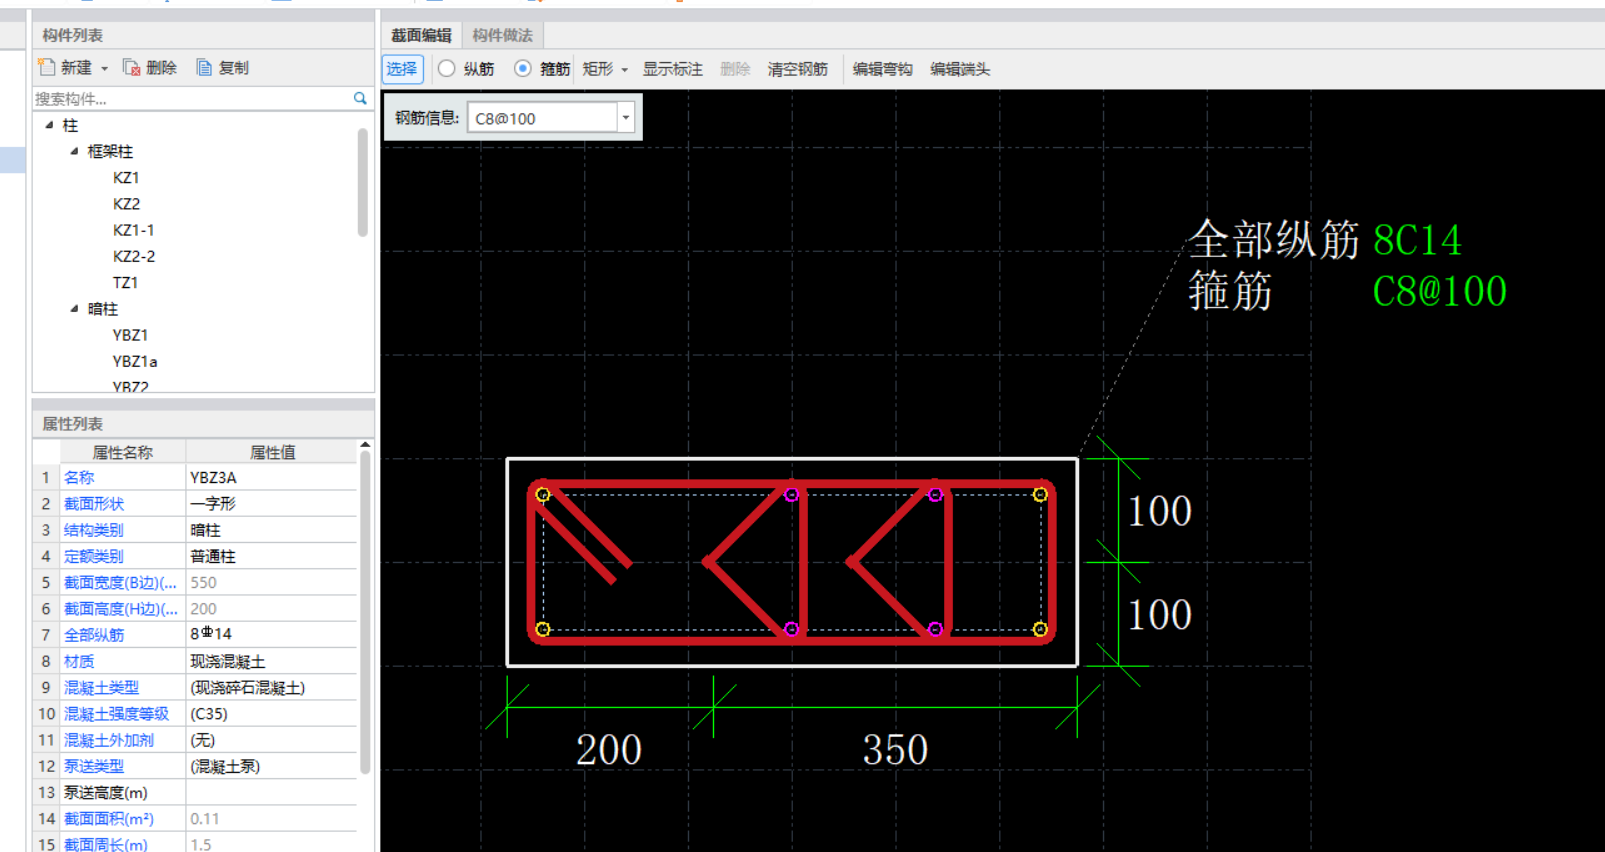Collapse the 柱 tree node
The image size is (1605, 852).
coord(49,125)
